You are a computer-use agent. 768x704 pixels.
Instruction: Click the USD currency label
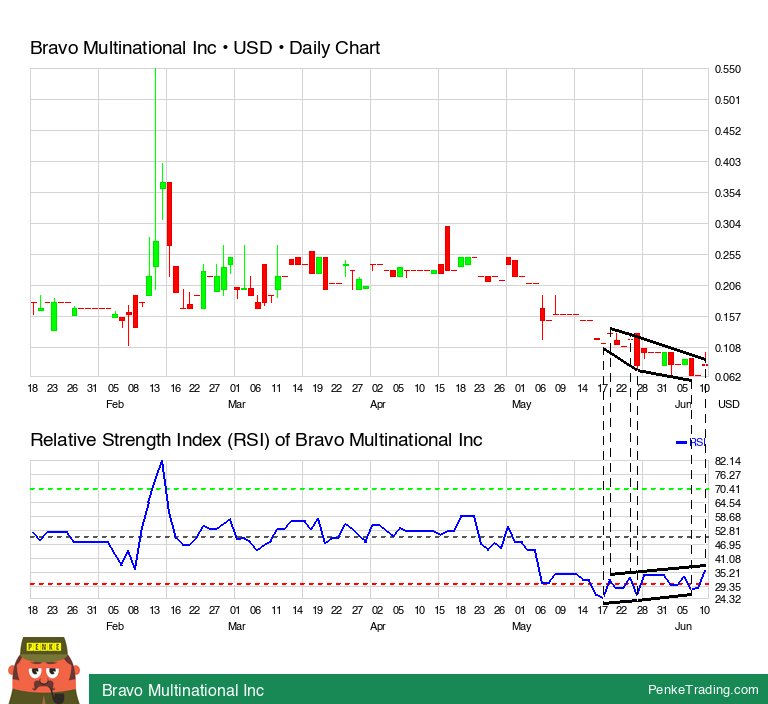[x=728, y=404]
